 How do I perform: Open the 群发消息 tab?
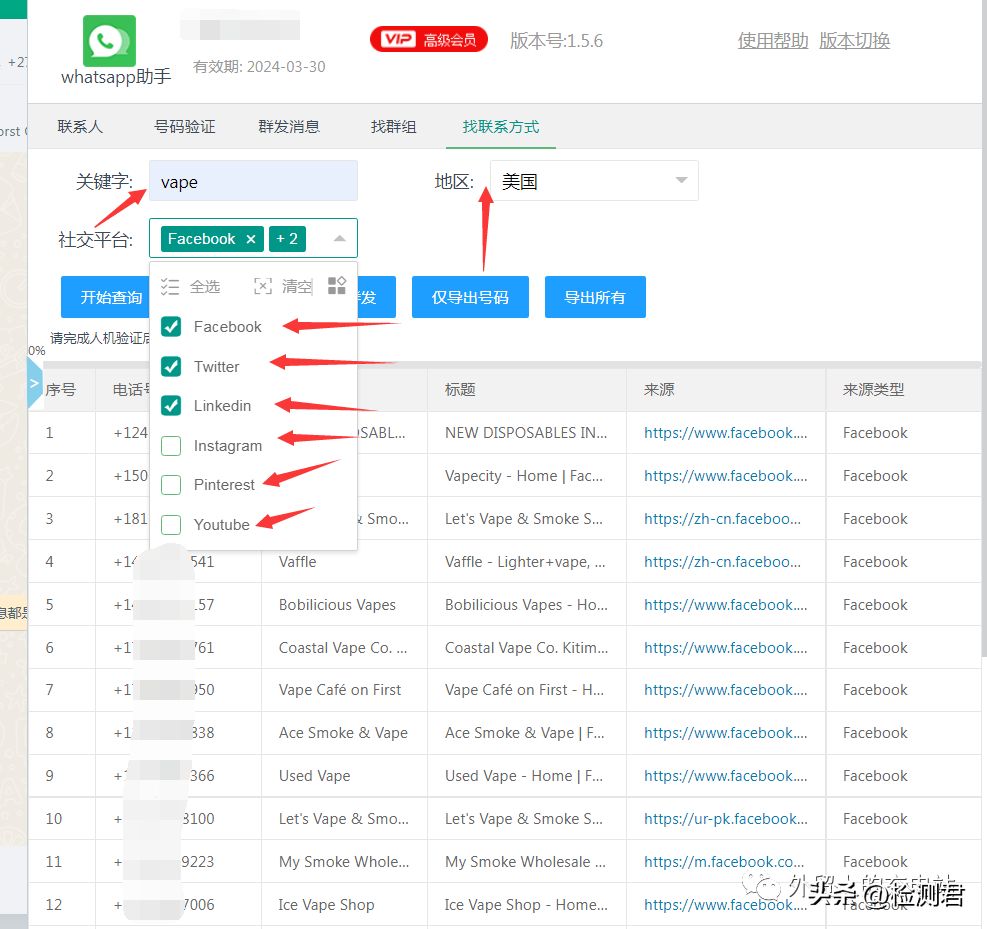click(289, 127)
